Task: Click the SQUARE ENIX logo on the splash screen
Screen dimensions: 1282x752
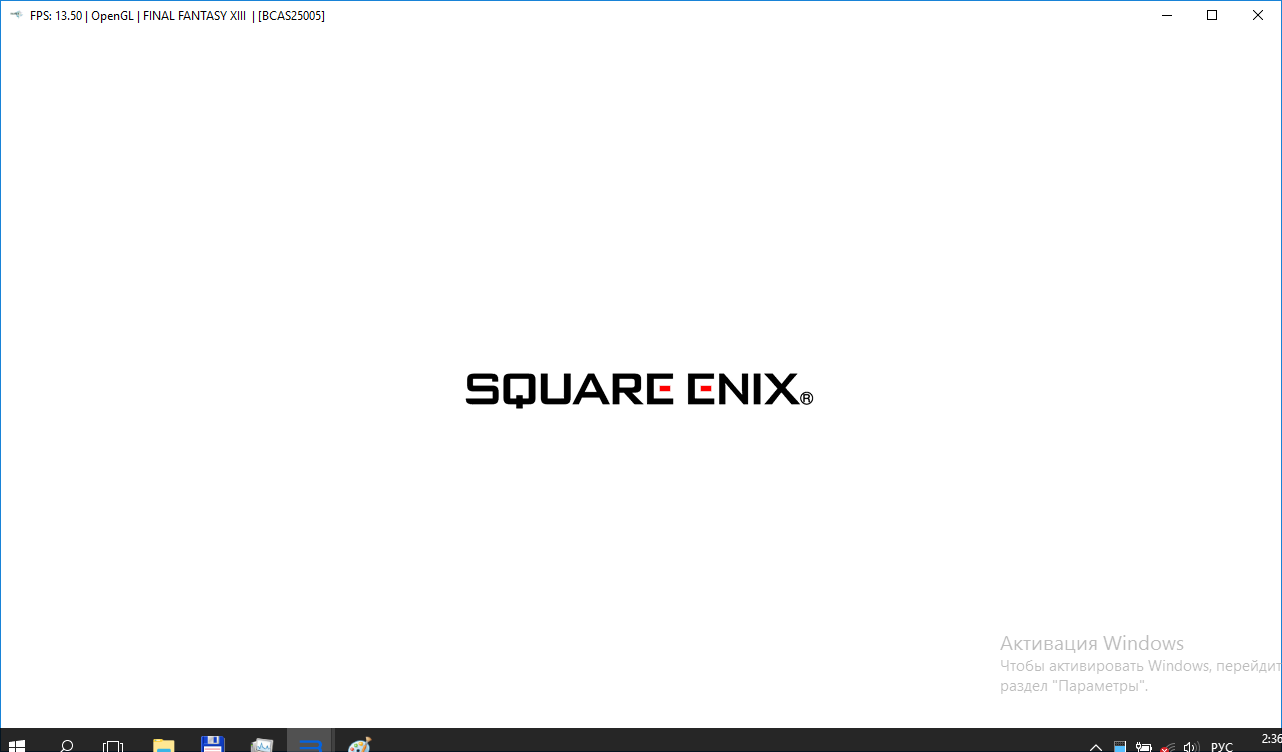Action: pyautogui.click(x=640, y=389)
